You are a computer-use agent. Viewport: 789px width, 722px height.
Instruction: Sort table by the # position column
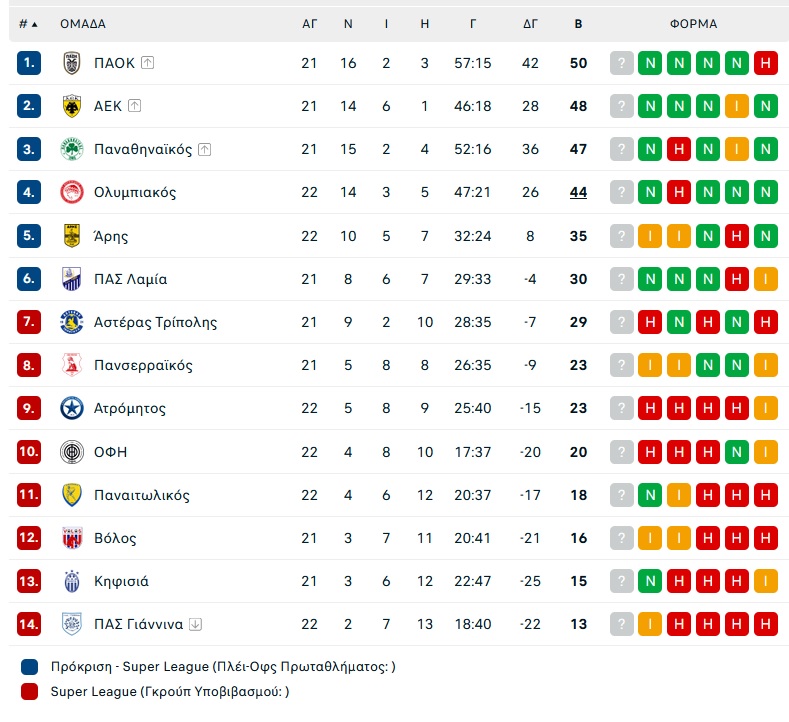click(x=28, y=24)
